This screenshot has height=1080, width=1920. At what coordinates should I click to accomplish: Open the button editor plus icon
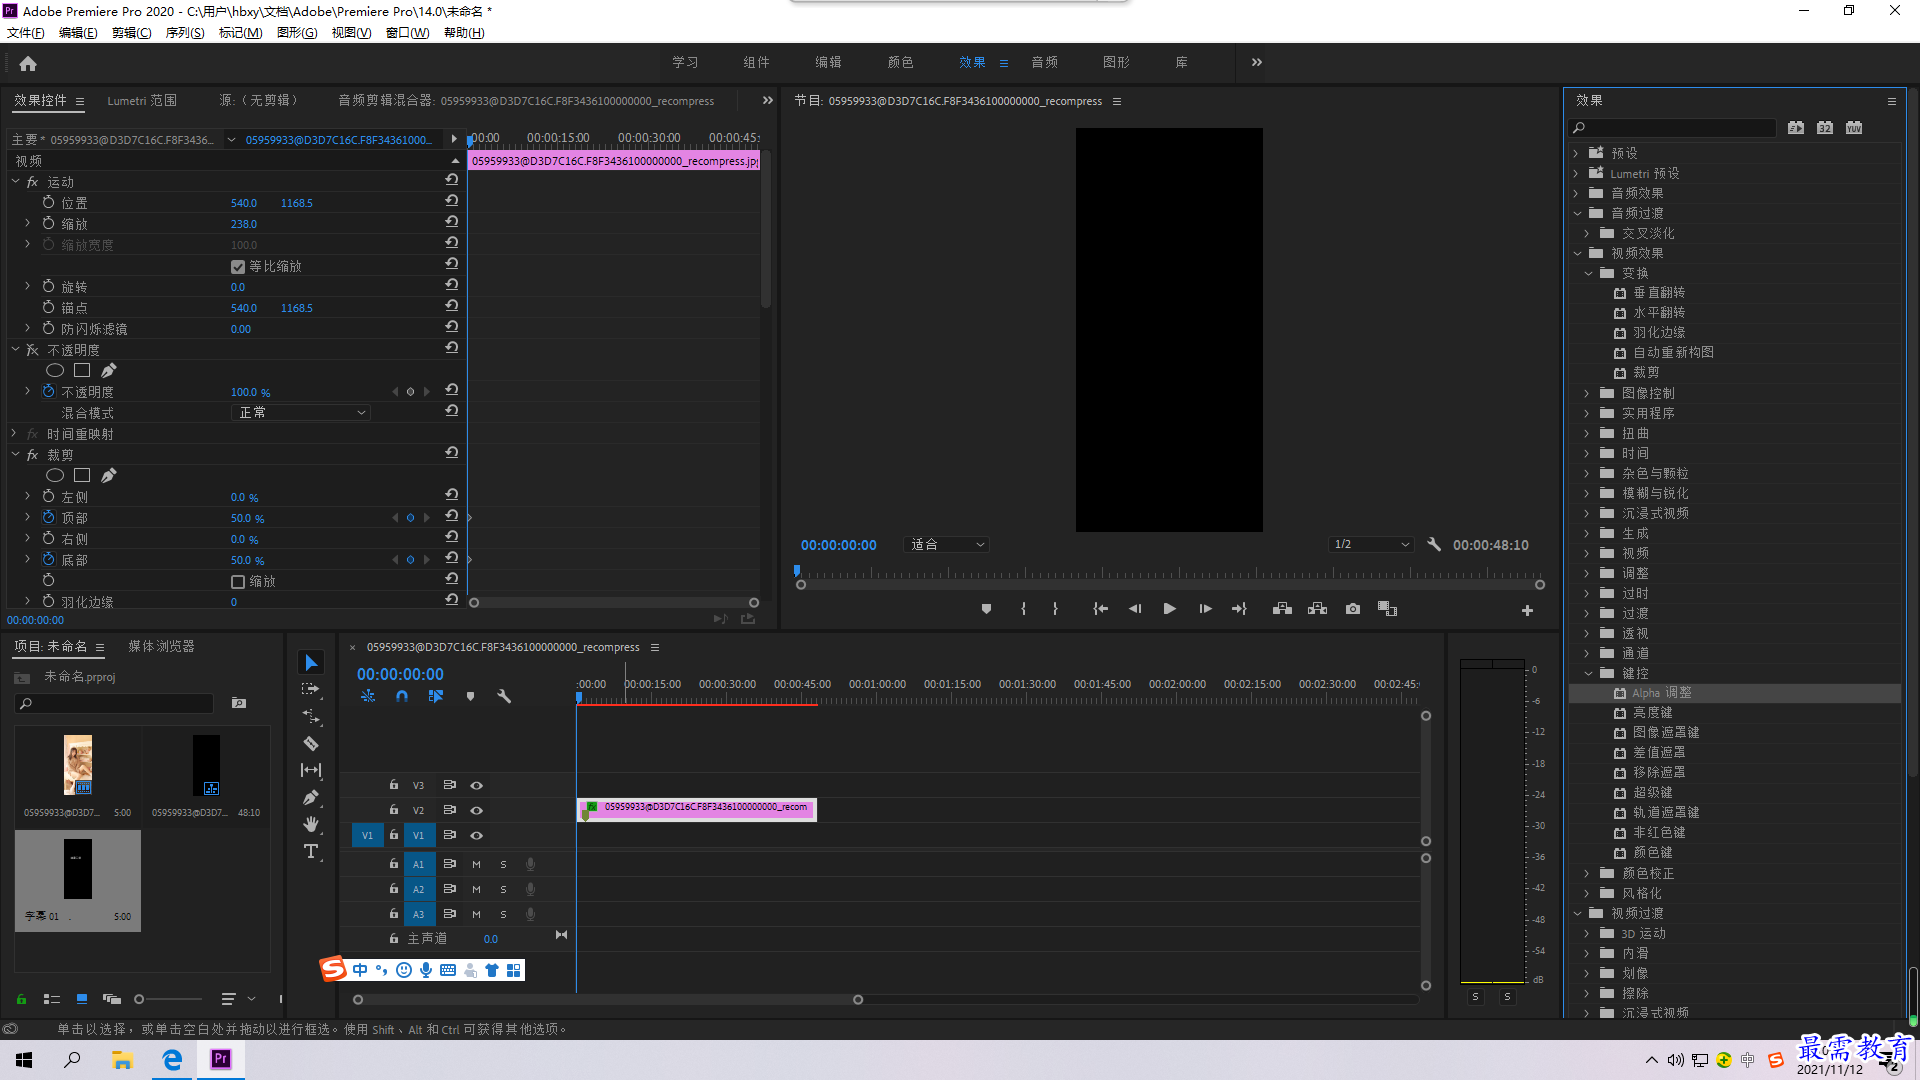point(1527,610)
